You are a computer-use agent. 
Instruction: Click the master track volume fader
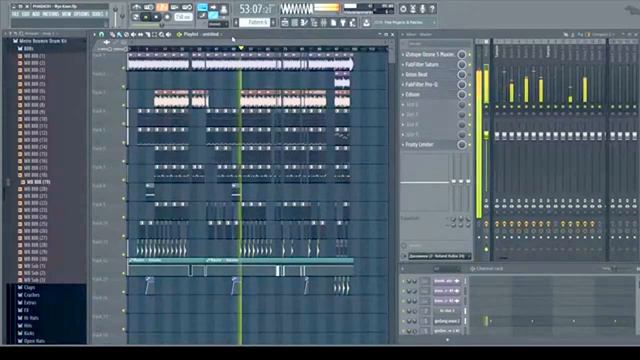[486, 135]
